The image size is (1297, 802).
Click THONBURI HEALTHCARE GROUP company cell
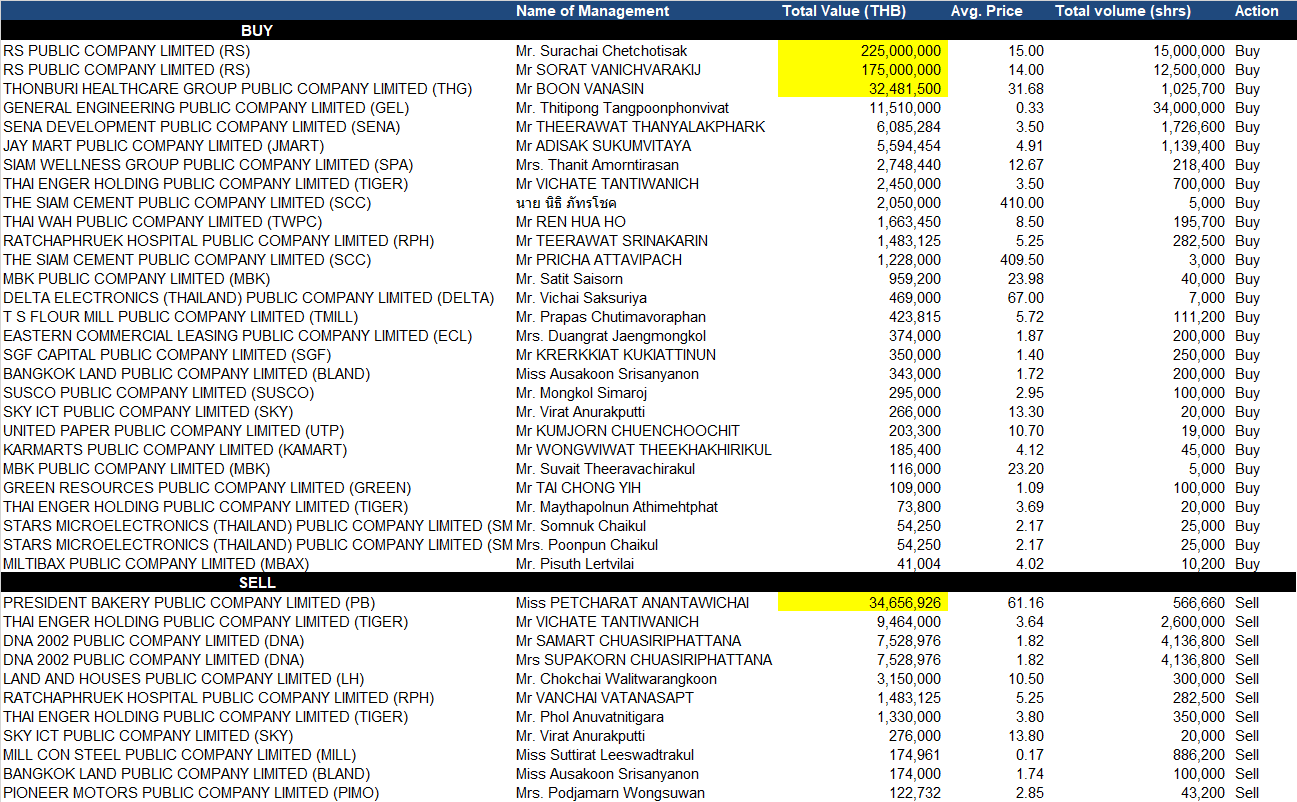tap(238, 89)
